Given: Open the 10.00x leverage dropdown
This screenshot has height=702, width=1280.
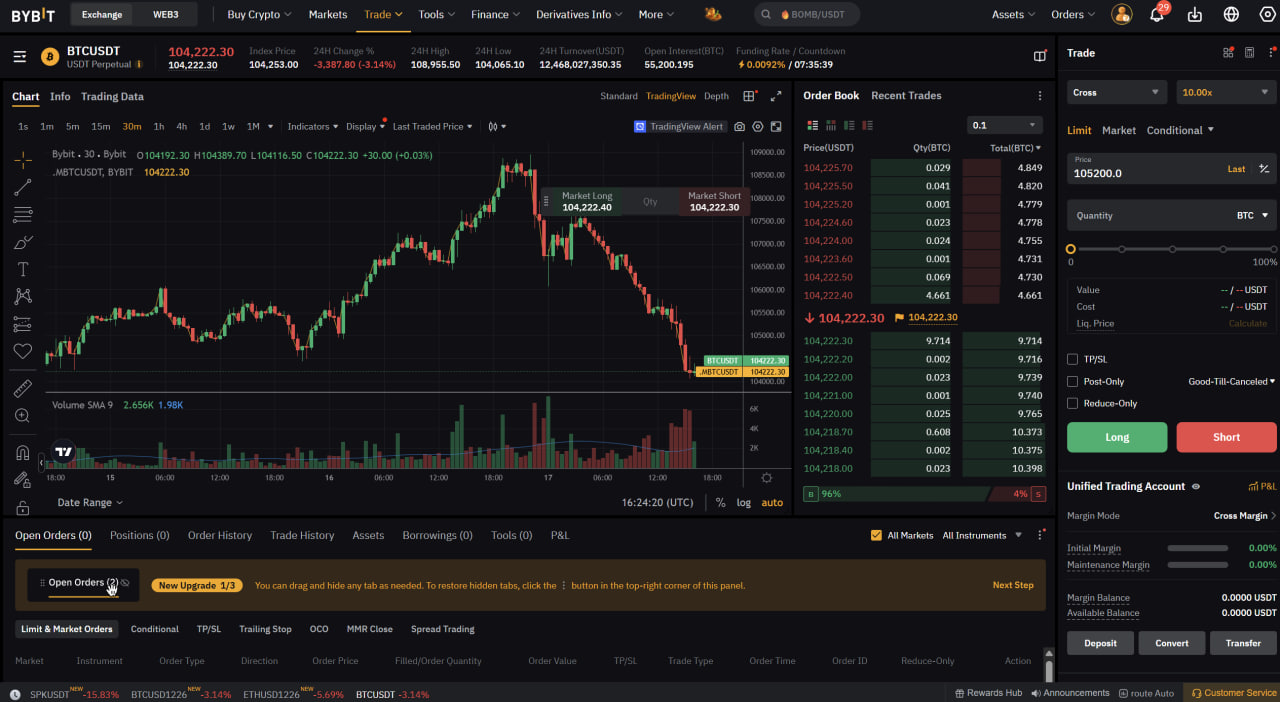Looking at the screenshot, I should click(1226, 92).
